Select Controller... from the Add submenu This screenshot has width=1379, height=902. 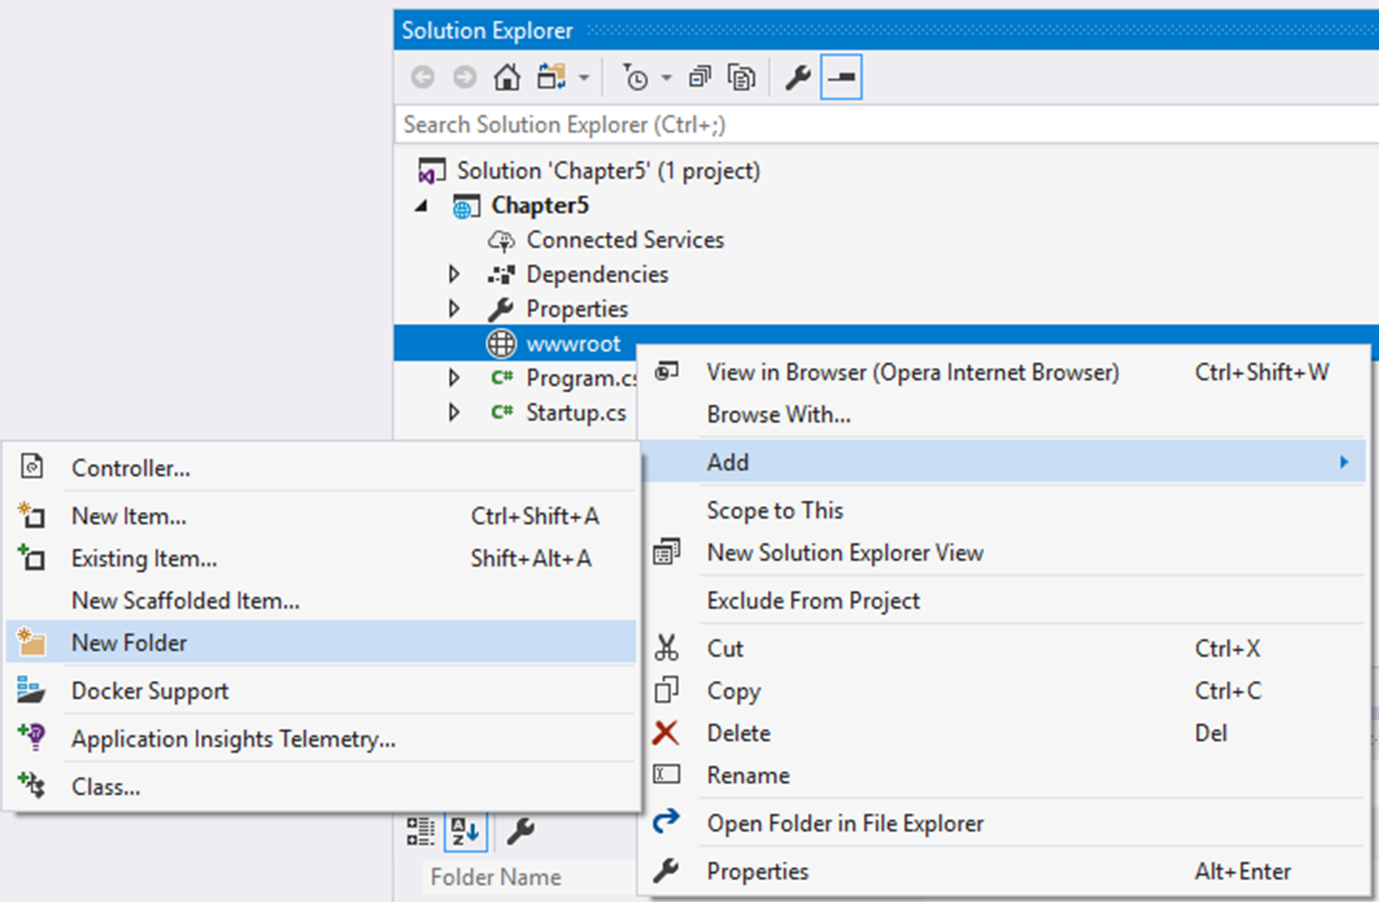pyautogui.click(x=130, y=468)
